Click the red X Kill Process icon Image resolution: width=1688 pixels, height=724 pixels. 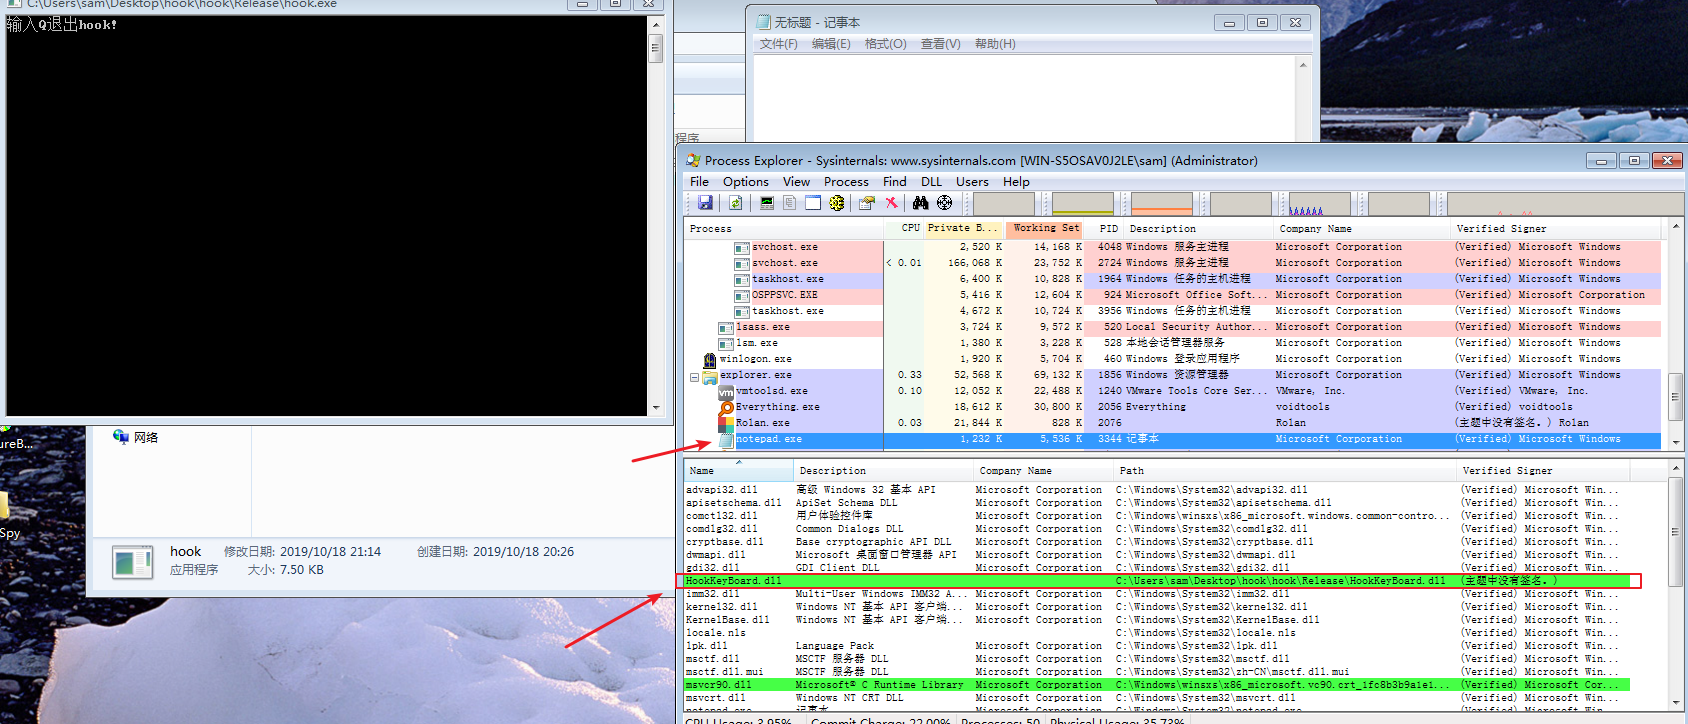[891, 203]
